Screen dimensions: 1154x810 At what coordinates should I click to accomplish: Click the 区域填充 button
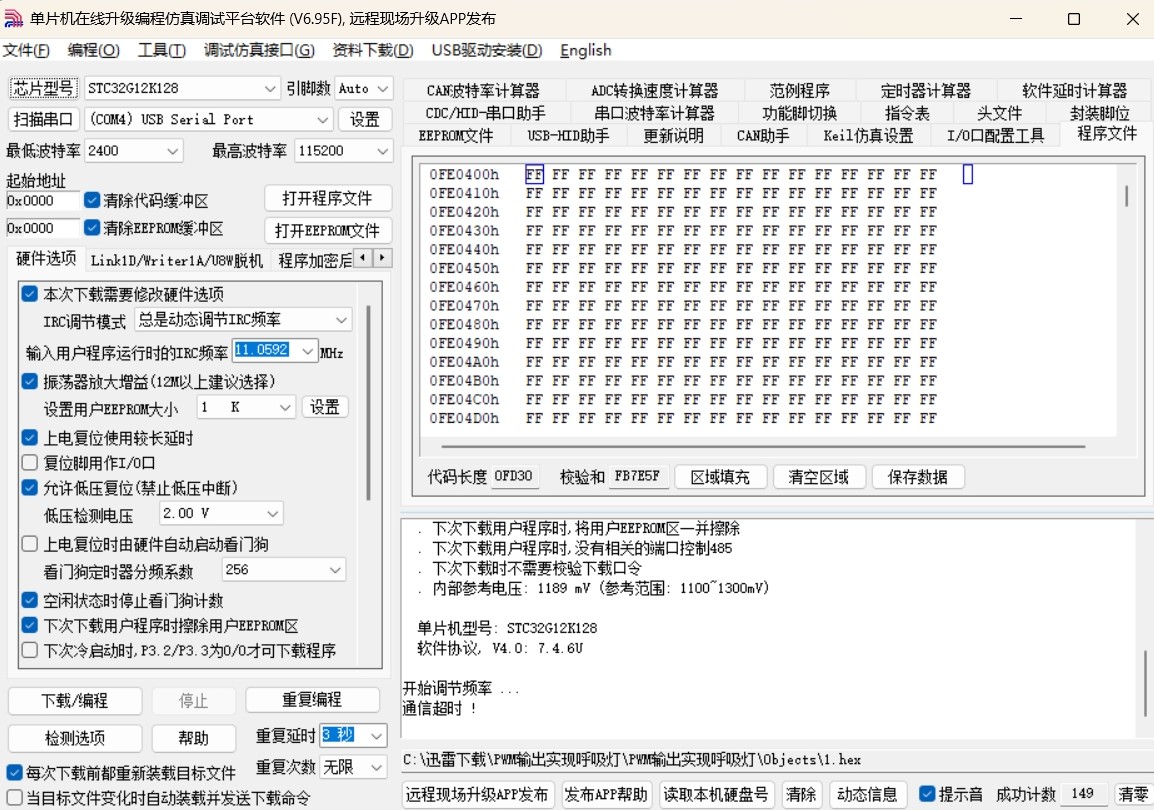721,477
